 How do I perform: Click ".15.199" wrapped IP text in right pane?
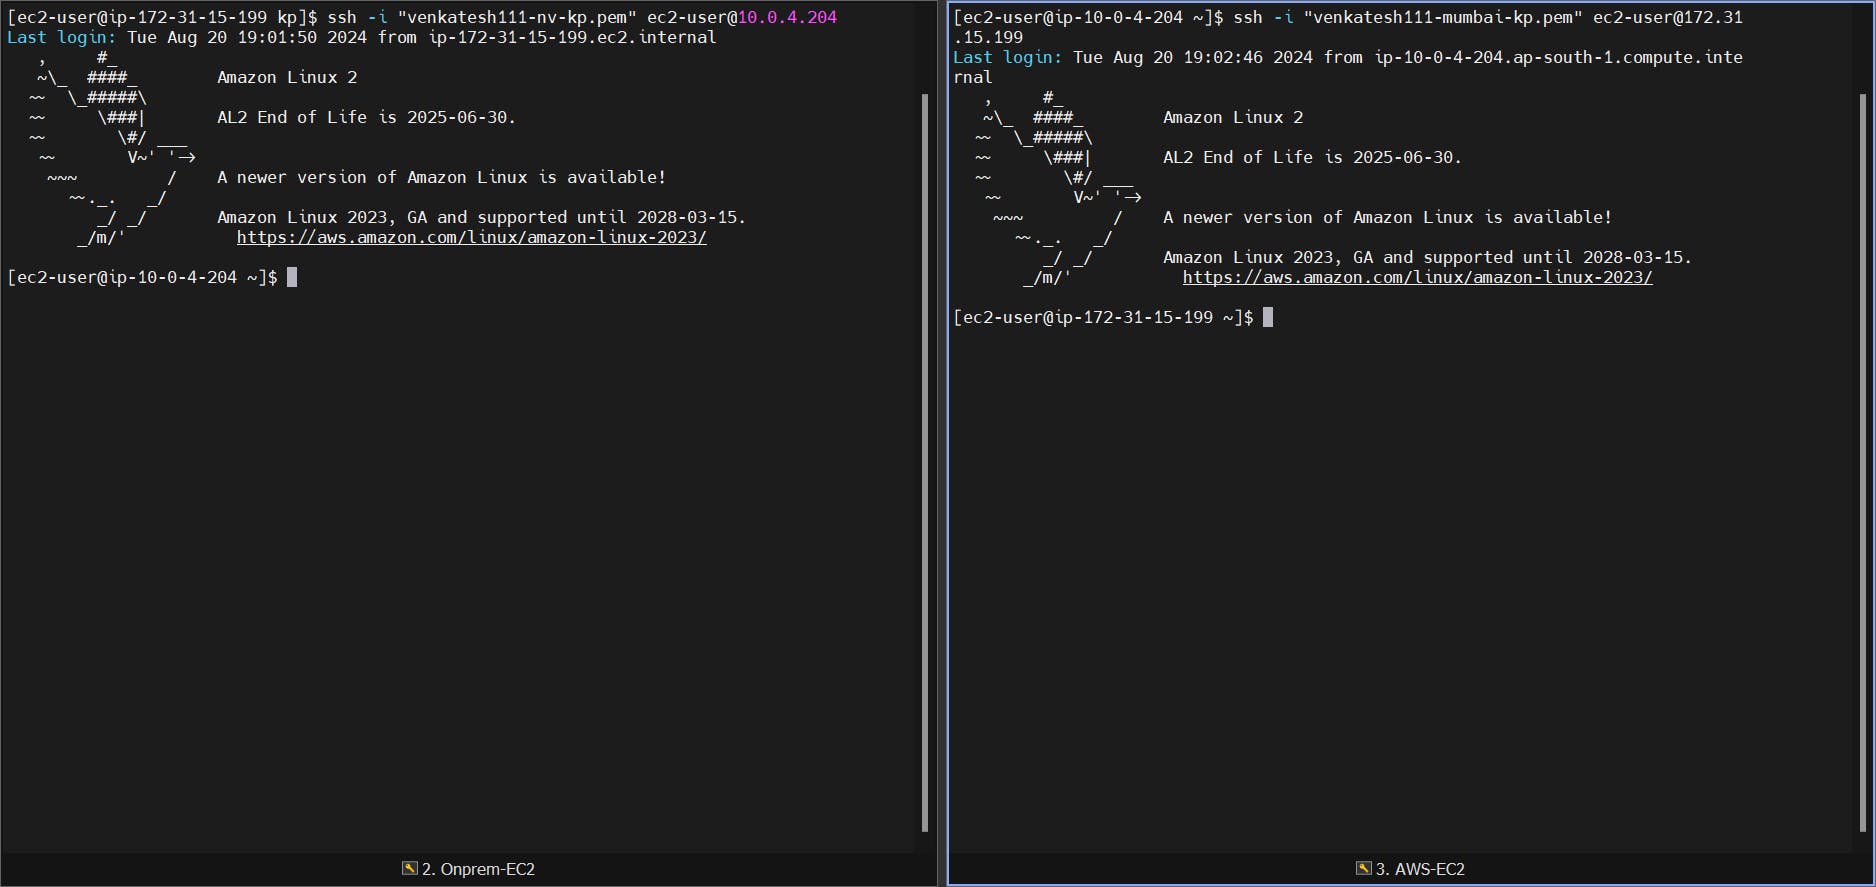[x=988, y=37]
